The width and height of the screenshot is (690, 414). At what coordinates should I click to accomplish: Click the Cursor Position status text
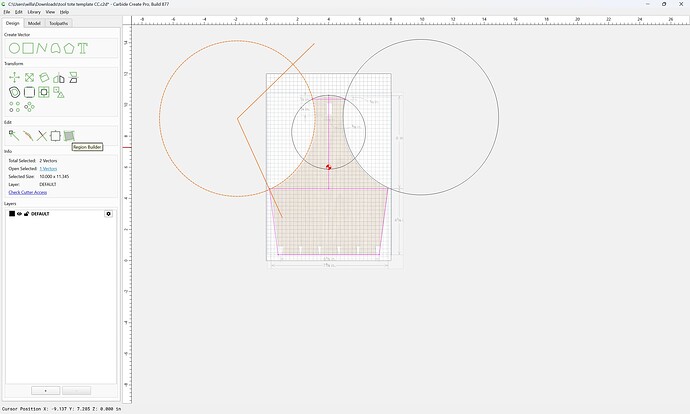pyautogui.click(x=61, y=409)
